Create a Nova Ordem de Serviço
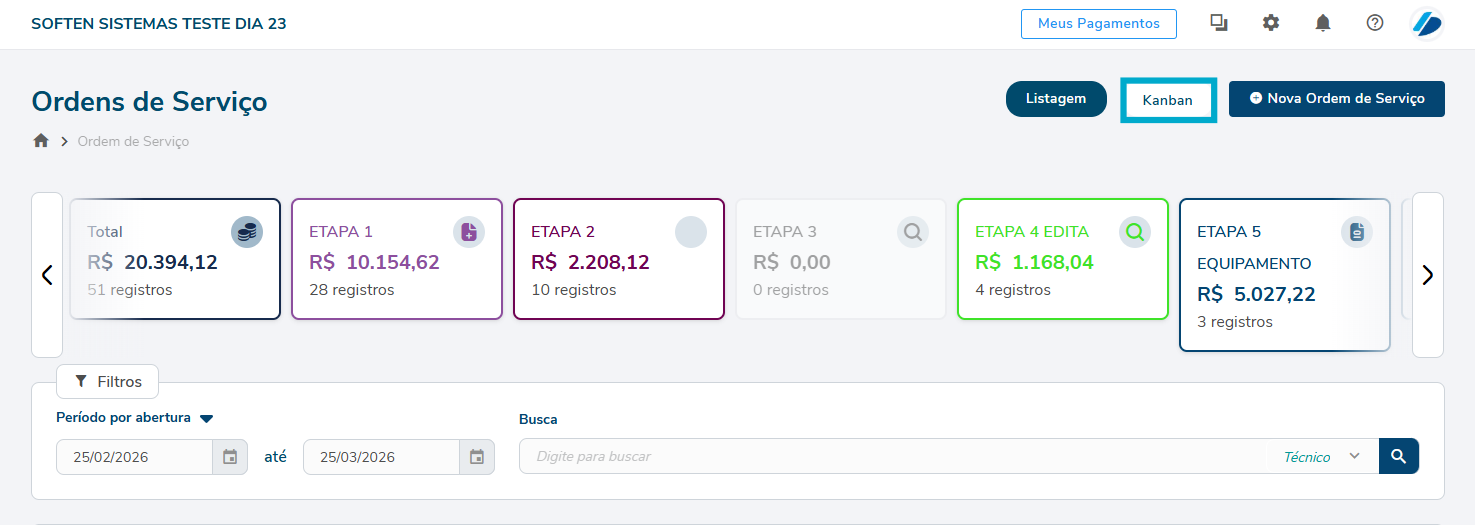Screen dimensions: 1475x525 pos(1336,99)
